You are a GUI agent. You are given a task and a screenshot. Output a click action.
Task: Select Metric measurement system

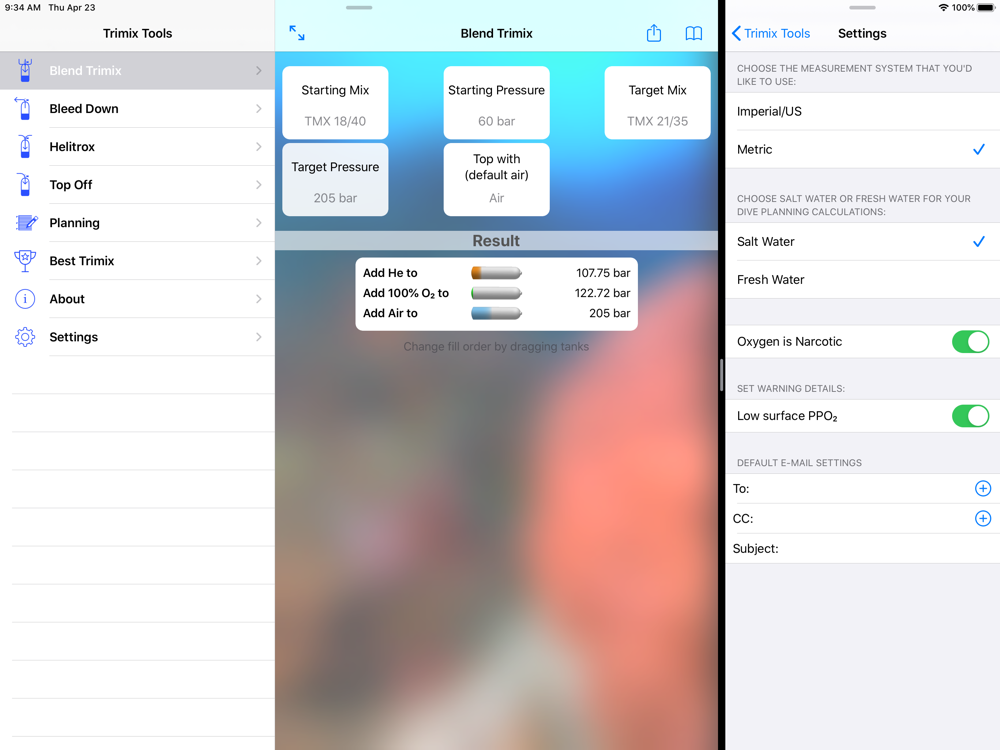[x=863, y=149]
